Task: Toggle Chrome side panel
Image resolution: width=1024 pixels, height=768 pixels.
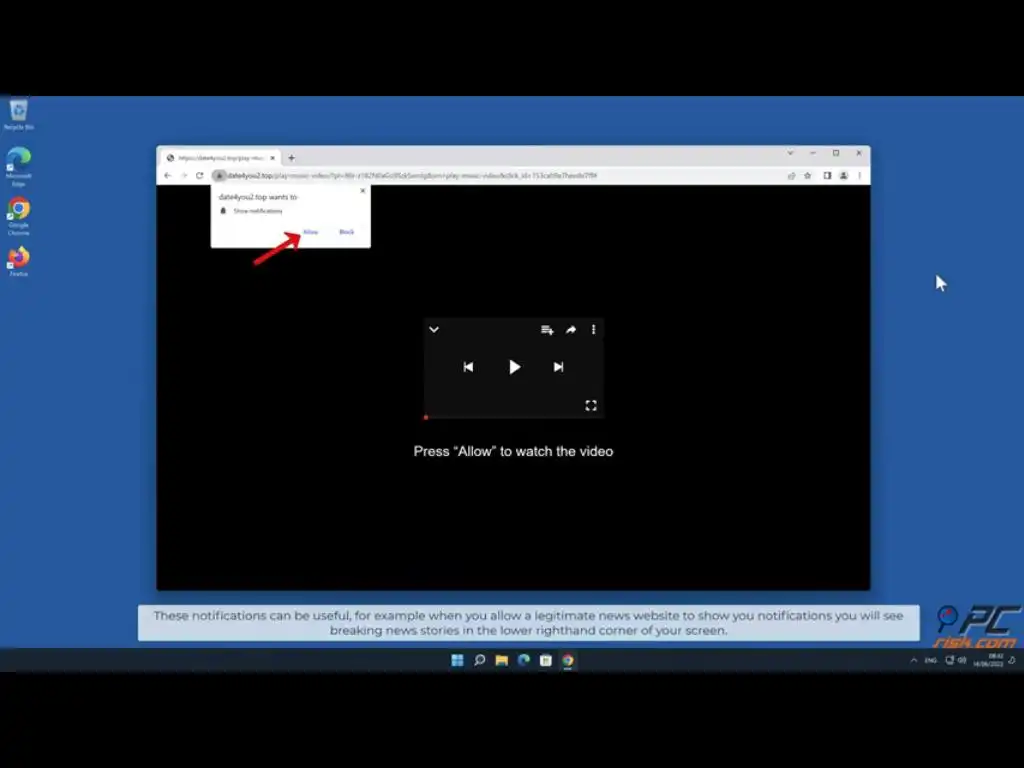Action: [x=827, y=176]
